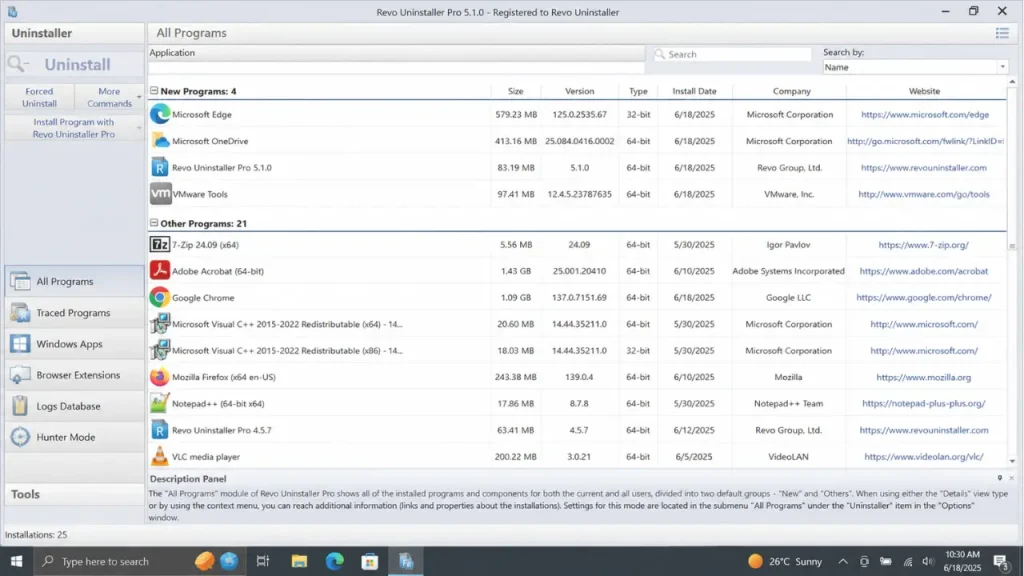Viewport: 1024px width, 576px height.
Task: Click the Application text field
Action: 396,67
